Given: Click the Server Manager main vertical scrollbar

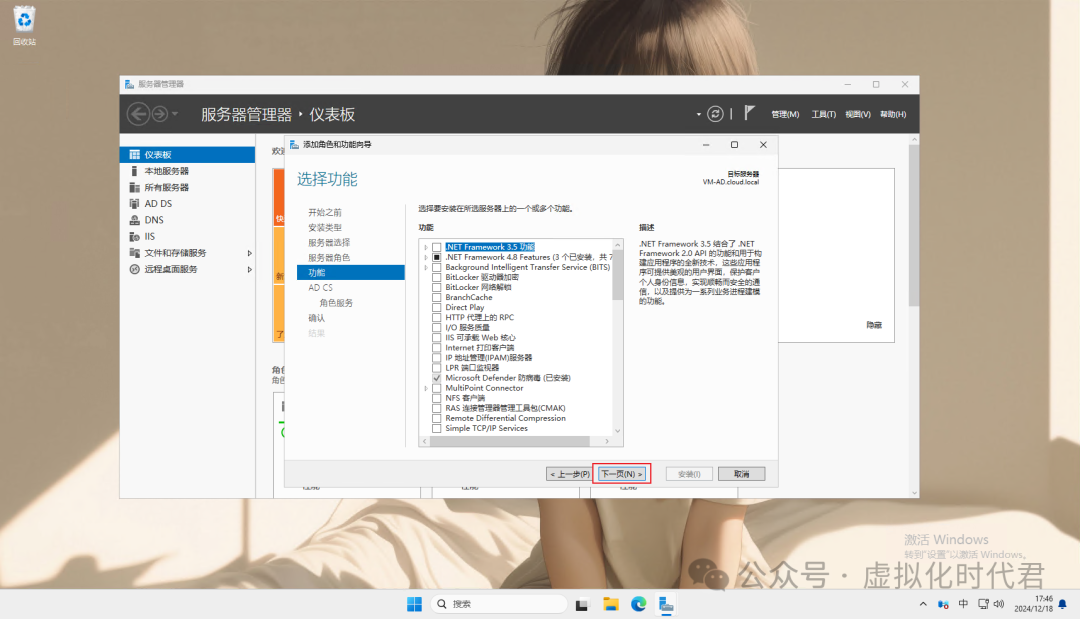Looking at the screenshot, I should tap(914, 225).
